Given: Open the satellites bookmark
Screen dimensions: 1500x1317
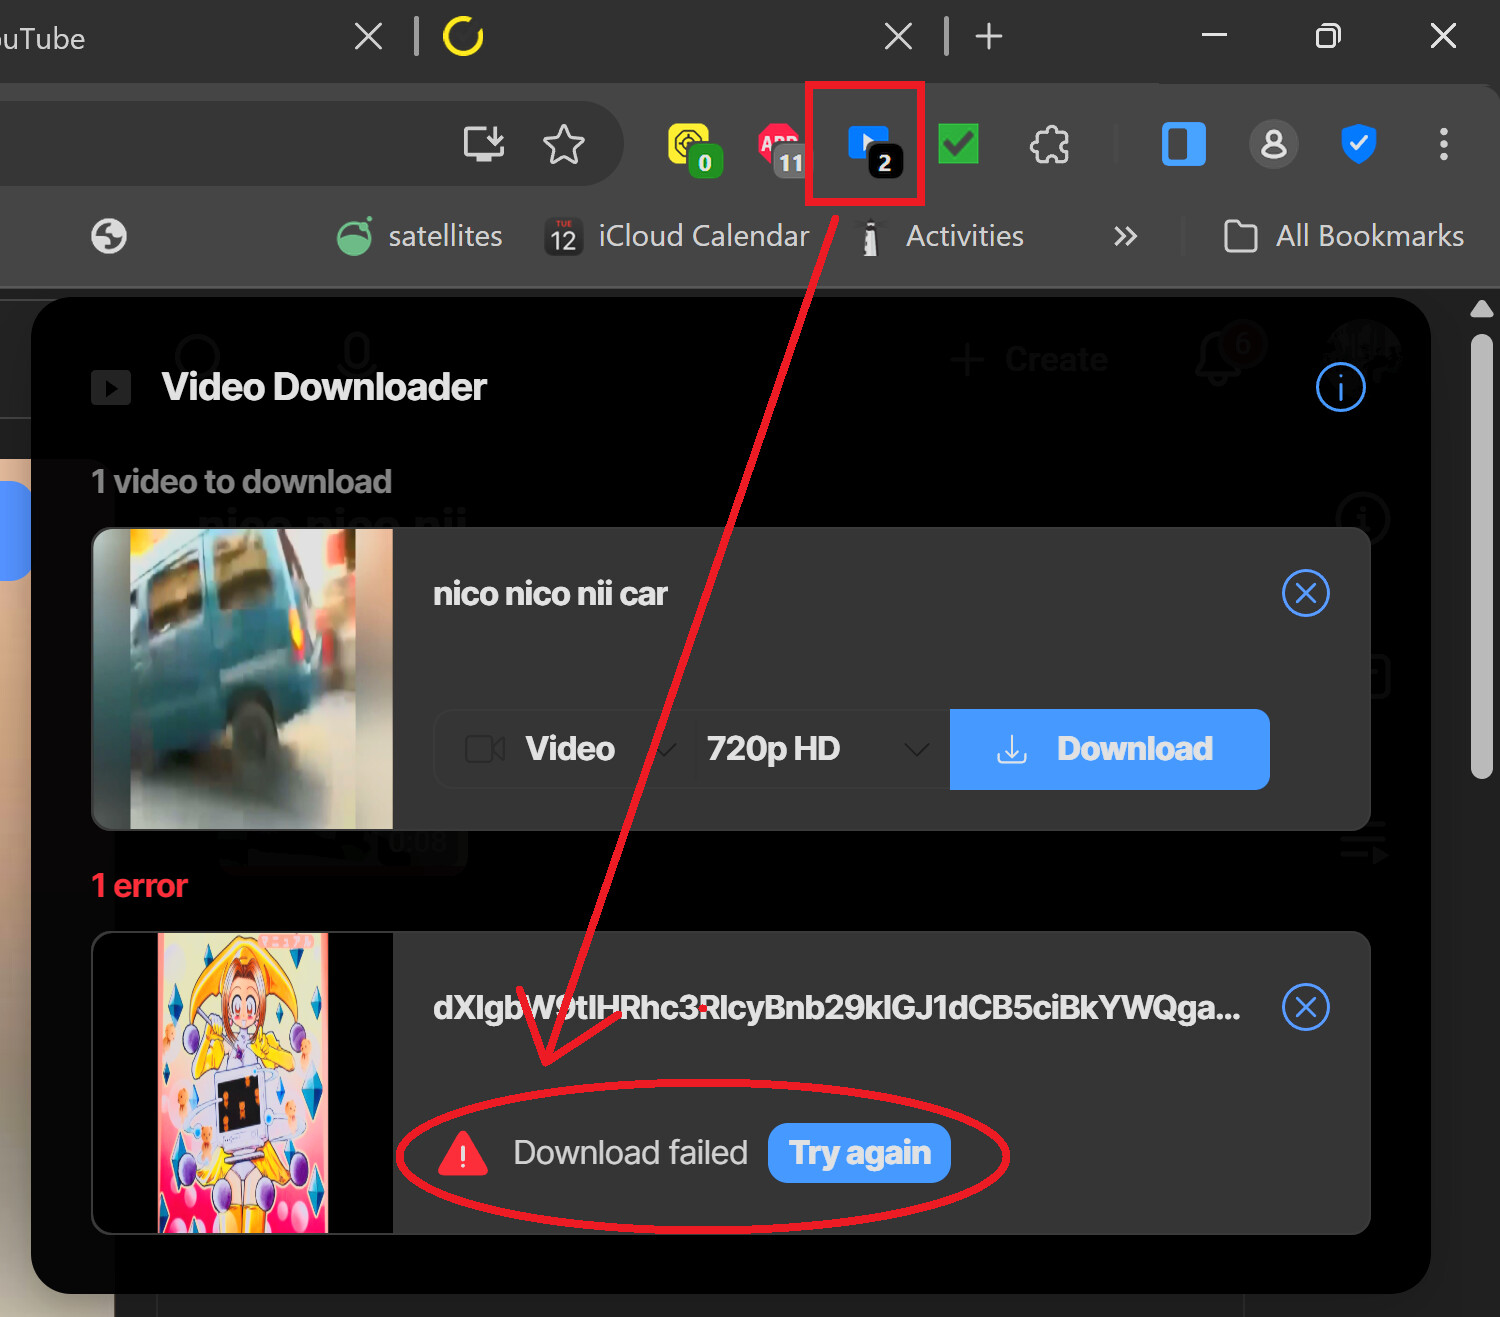Looking at the screenshot, I should coord(419,236).
